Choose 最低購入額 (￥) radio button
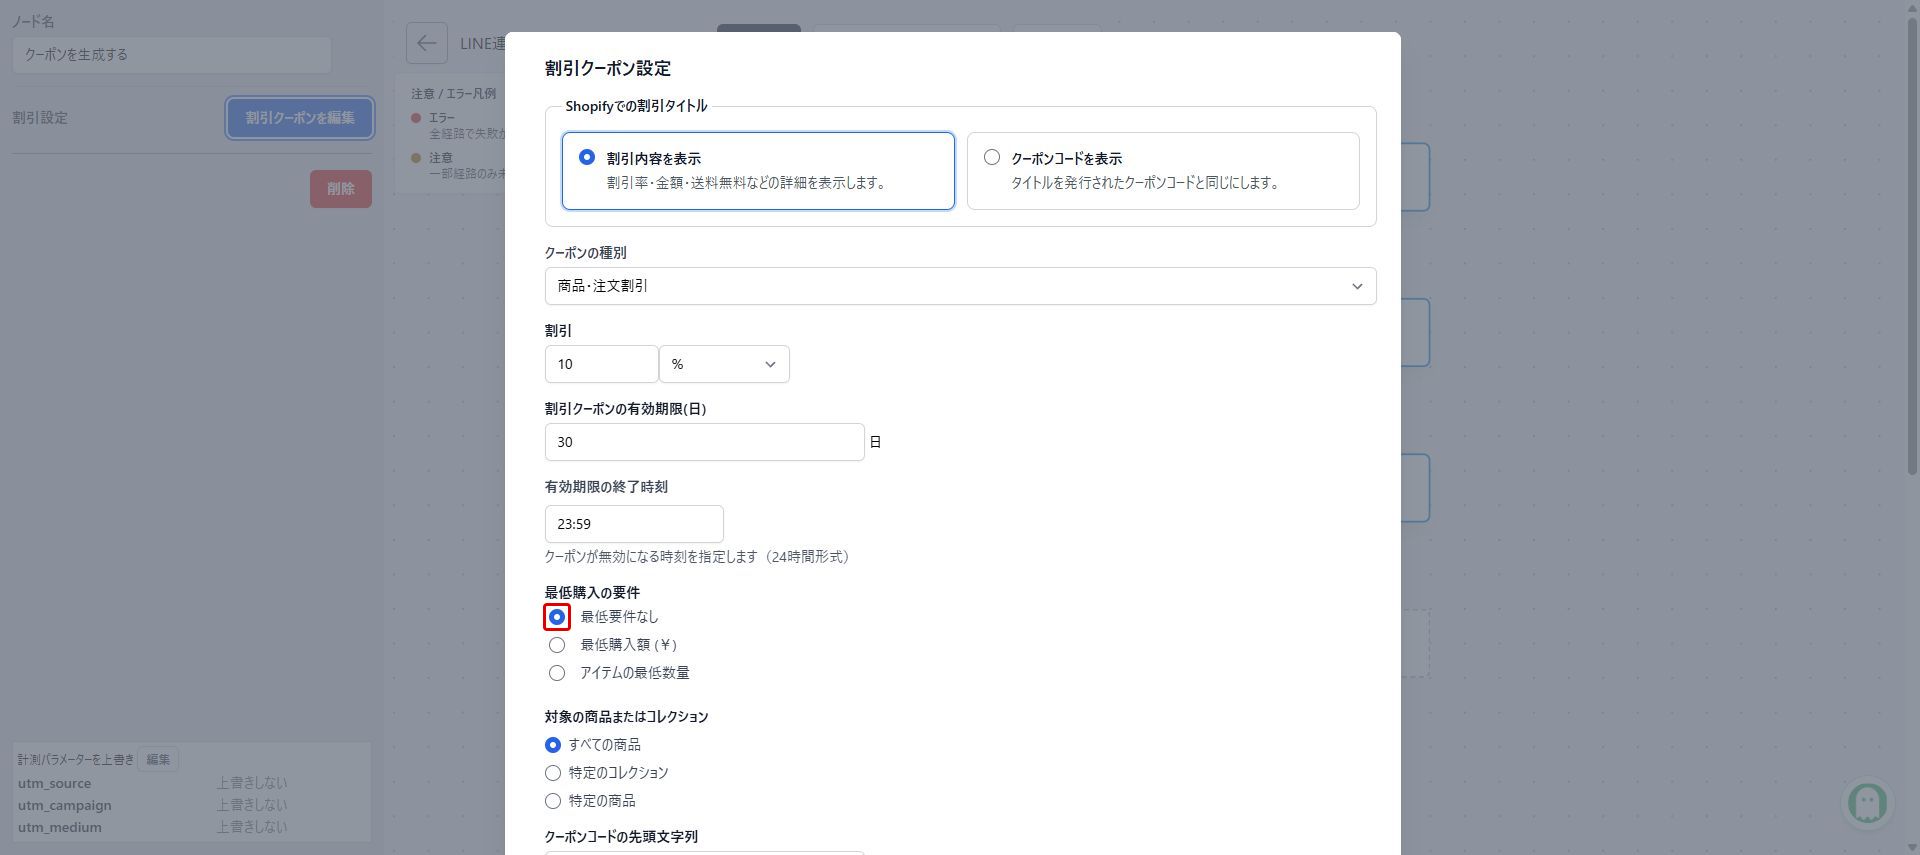The width and height of the screenshot is (1920, 855). (x=557, y=645)
